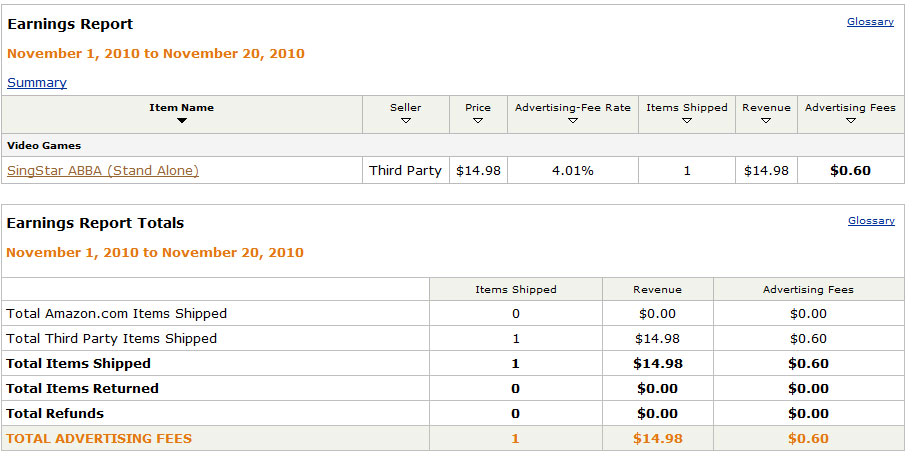Sort by Price arrow icon
912x460 pixels.
pos(478,121)
